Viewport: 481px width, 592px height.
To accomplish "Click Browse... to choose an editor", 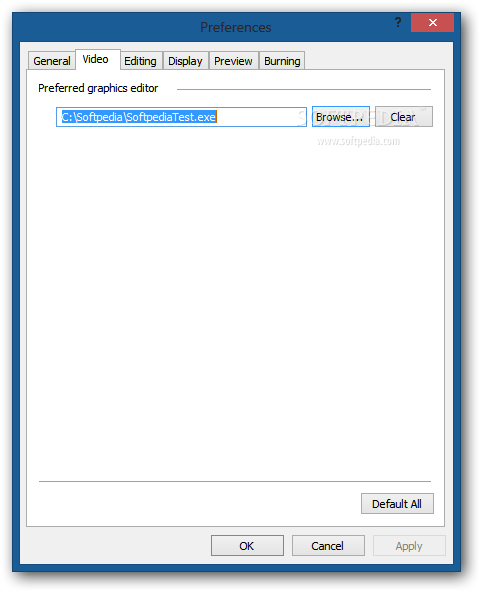I will [x=341, y=117].
